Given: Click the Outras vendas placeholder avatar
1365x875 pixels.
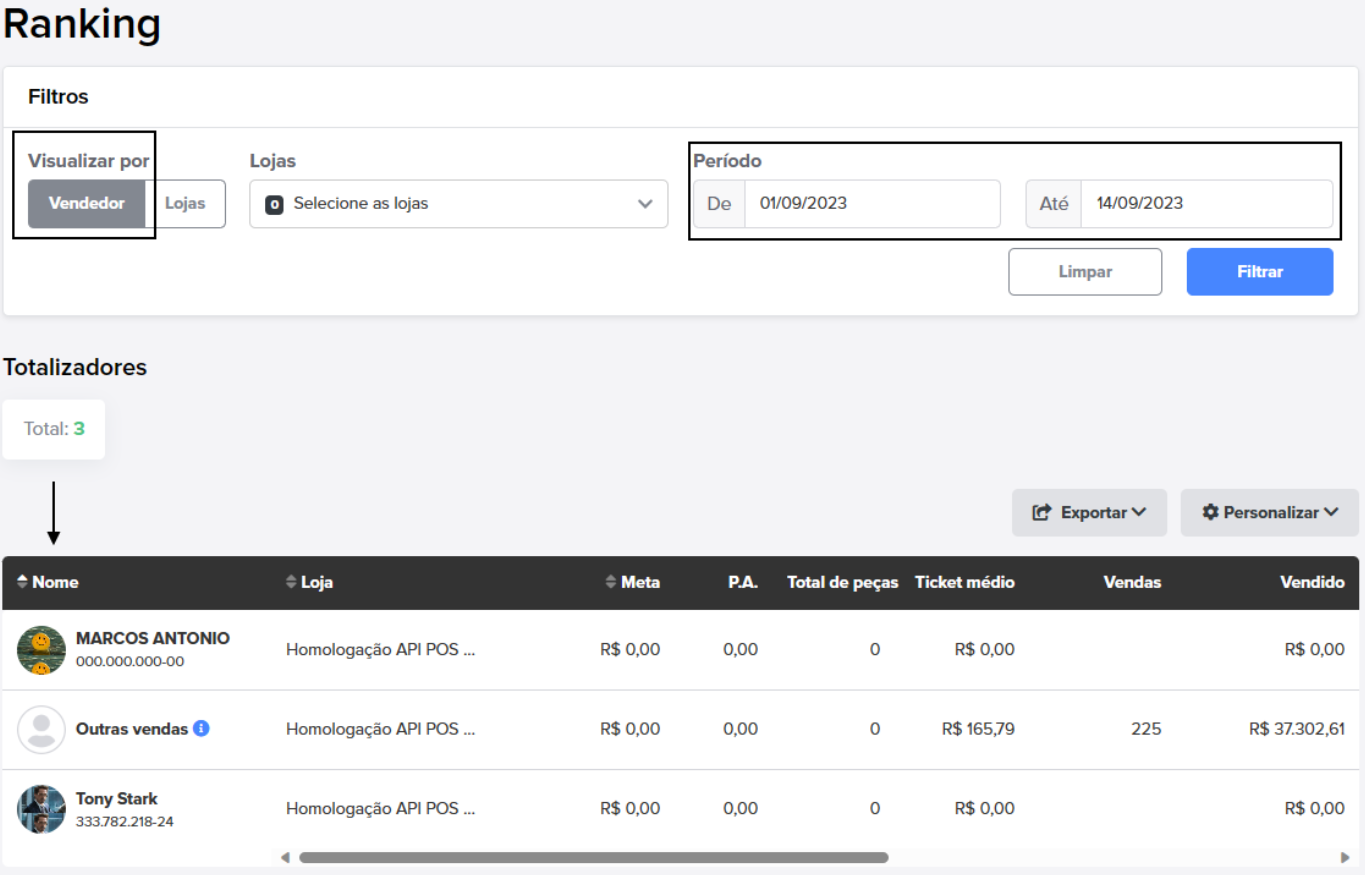Looking at the screenshot, I should click(41, 729).
